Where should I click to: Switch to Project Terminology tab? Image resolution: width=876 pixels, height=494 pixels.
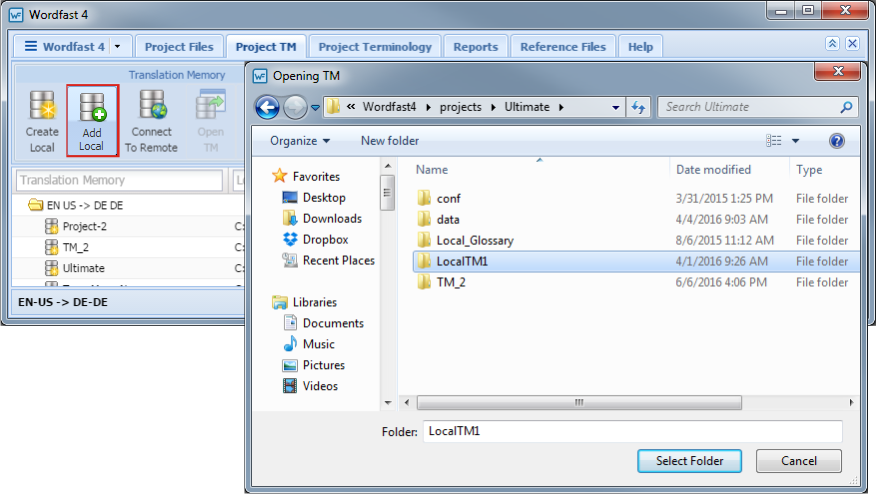click(375, 47)
